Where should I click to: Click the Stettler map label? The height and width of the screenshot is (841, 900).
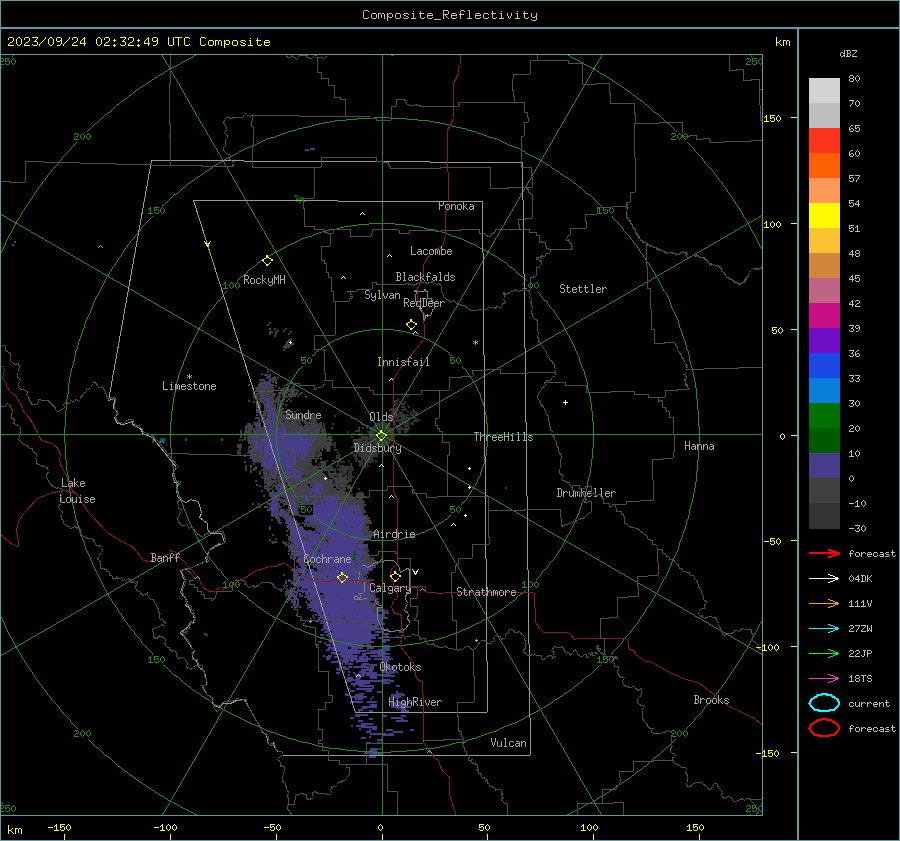click(x=583, y=289)
